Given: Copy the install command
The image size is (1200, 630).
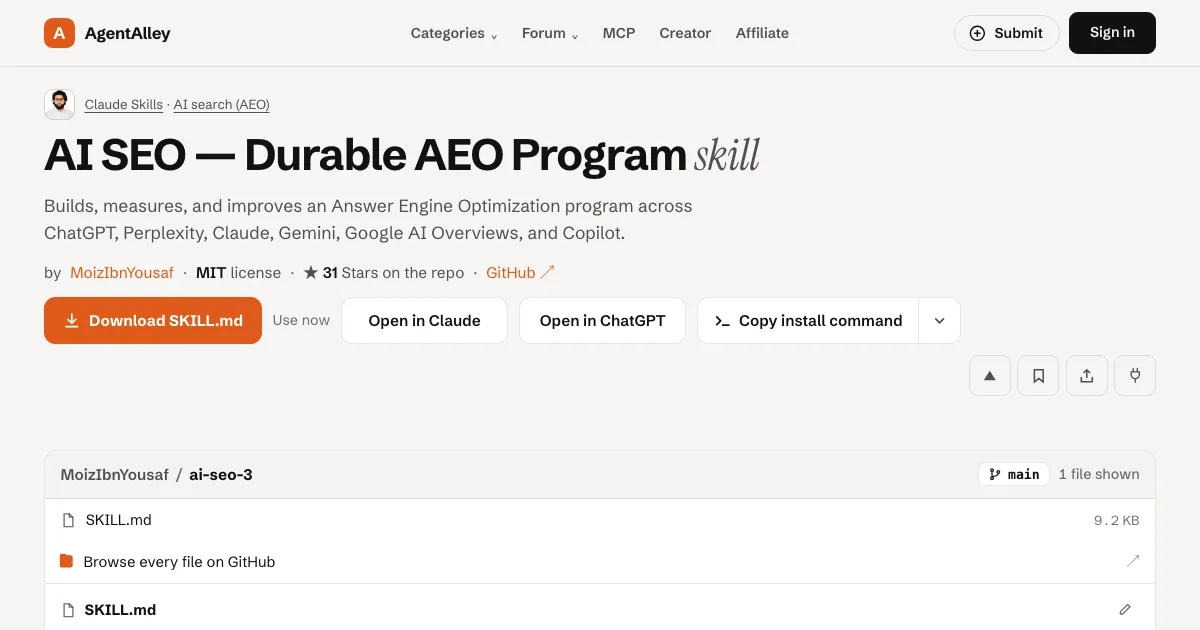Looking at the screenshot, I should click(808, 321).
